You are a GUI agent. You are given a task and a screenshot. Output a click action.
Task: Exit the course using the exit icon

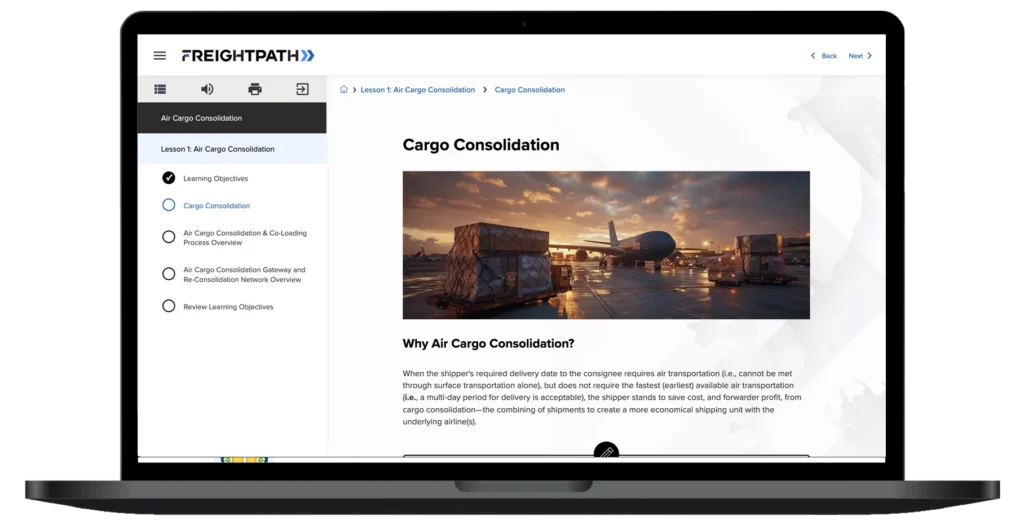coord(302,89)
